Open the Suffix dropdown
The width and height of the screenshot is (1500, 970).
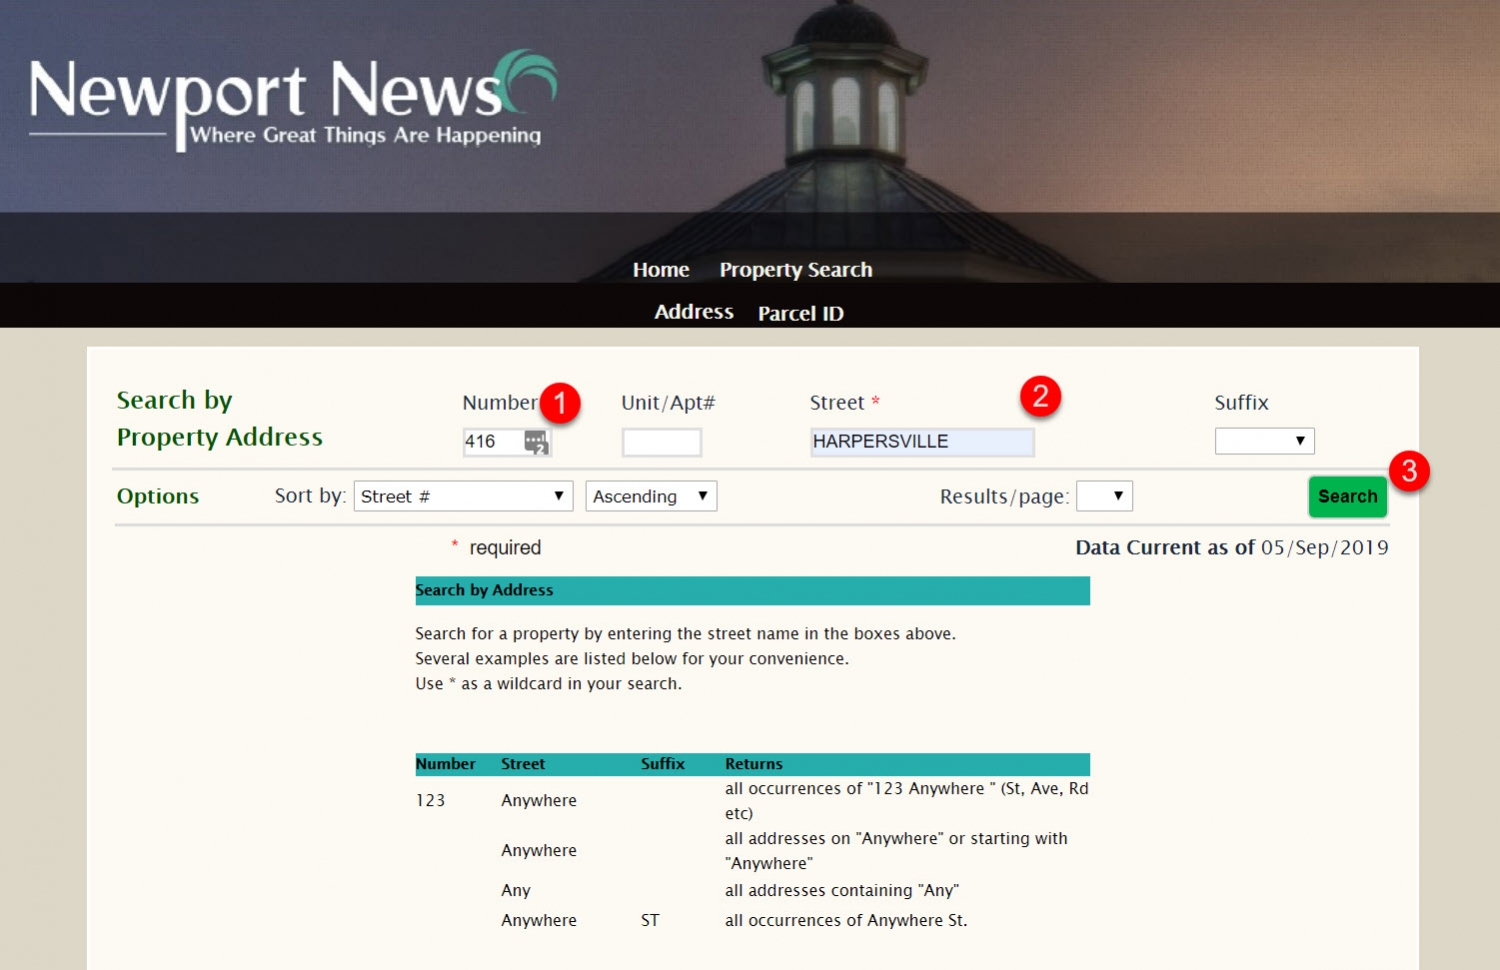[1264, 440]
